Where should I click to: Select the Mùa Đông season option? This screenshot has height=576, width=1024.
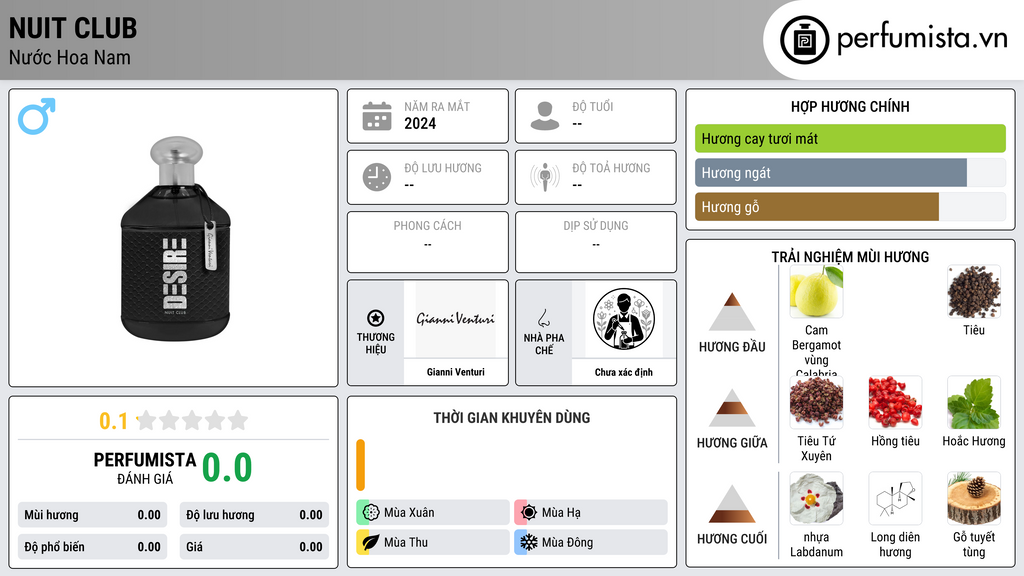click(591, 542)
